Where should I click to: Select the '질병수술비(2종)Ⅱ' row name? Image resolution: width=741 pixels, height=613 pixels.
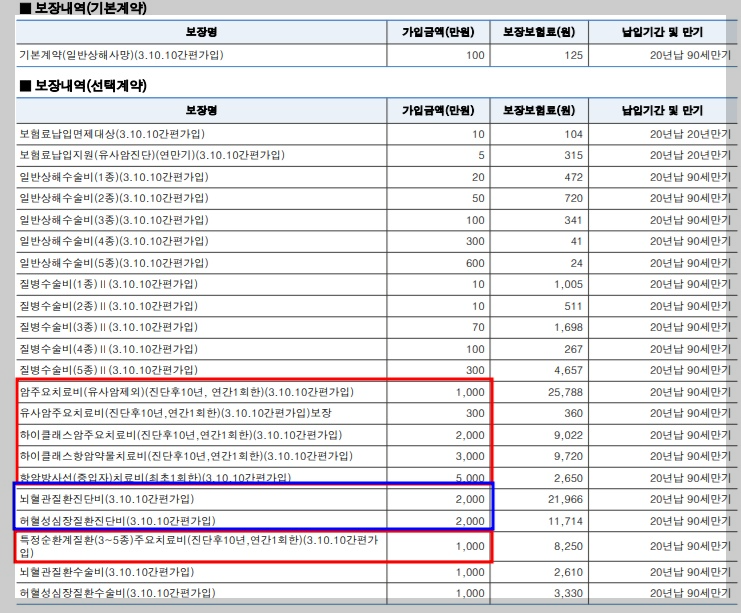pyautogui.click(x=109, y=306)
